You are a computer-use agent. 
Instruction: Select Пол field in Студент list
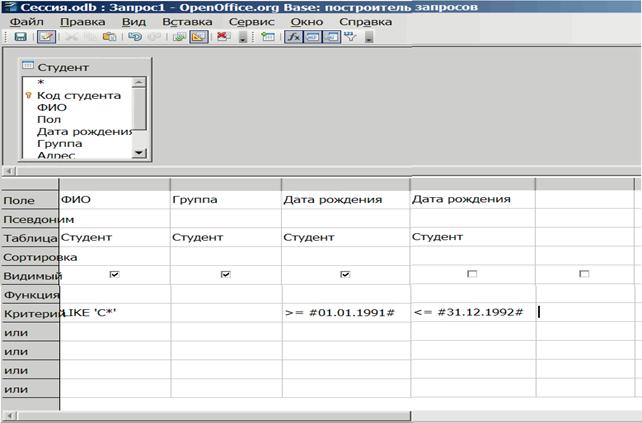(49, 120)
